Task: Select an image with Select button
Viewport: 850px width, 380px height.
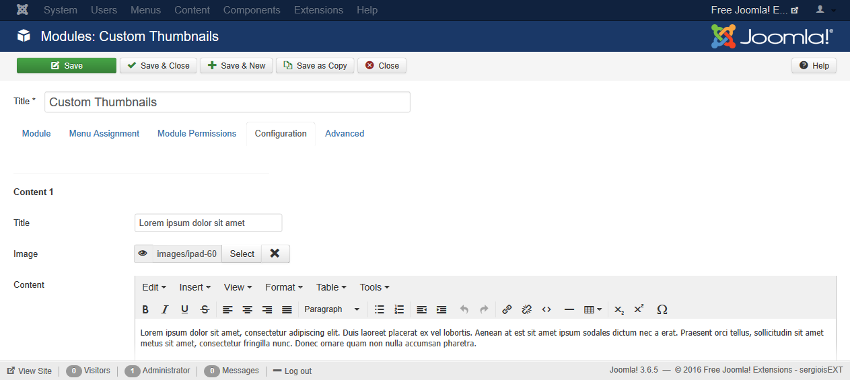Action: tap(242, 254)
